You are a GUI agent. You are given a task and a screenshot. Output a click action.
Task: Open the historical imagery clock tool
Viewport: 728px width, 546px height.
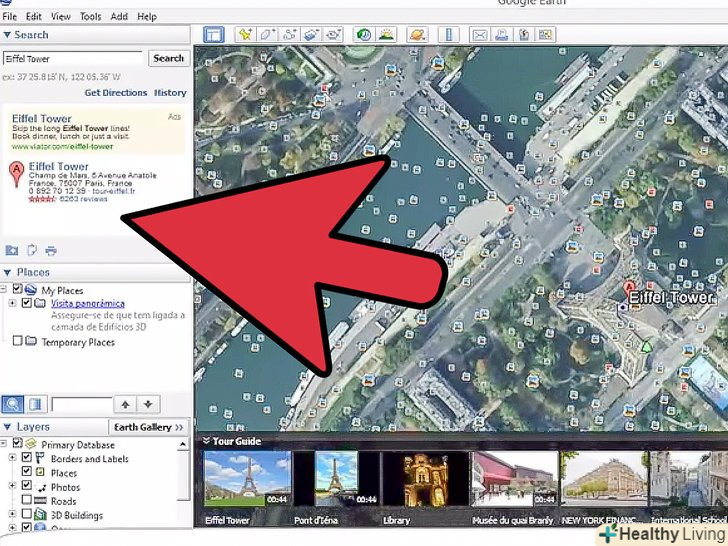(363, 35)
